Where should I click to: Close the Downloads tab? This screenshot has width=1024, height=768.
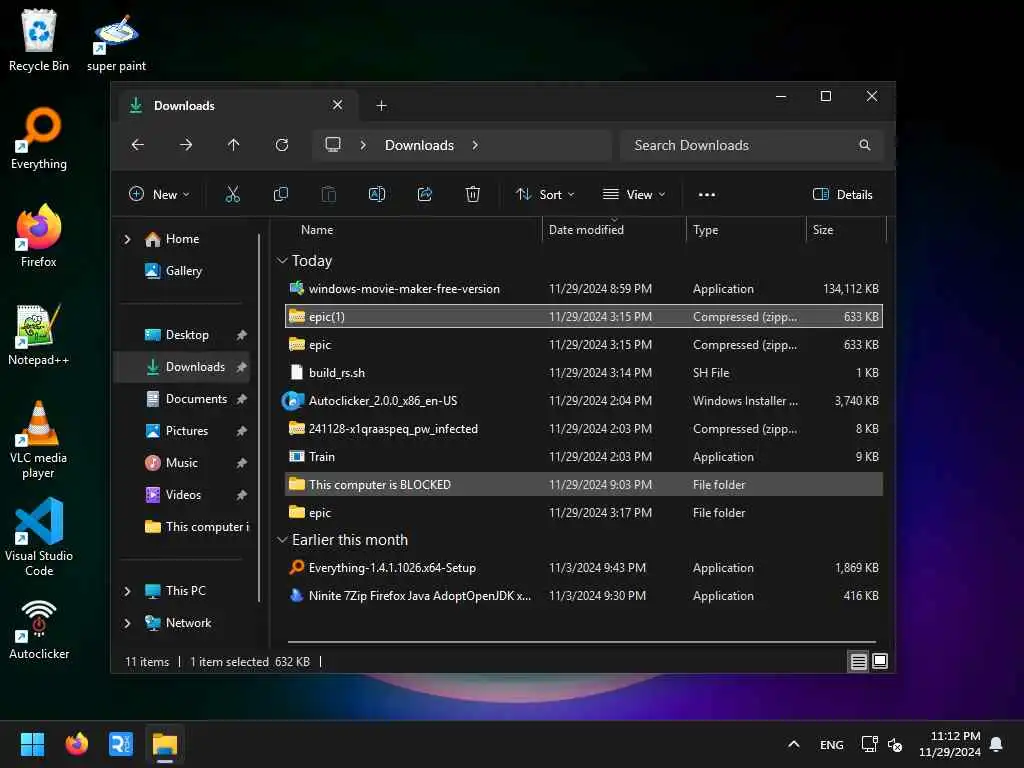(337, 105)
